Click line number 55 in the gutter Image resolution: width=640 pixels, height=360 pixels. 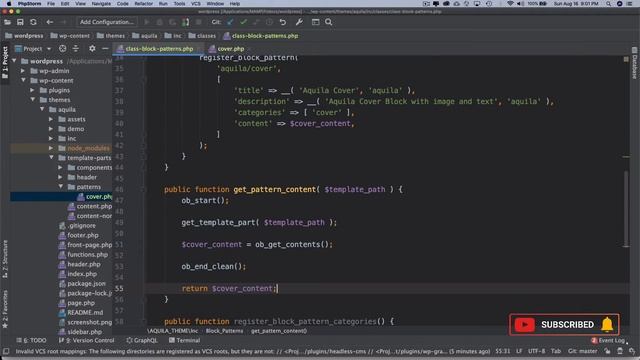(x=119, y=289)
